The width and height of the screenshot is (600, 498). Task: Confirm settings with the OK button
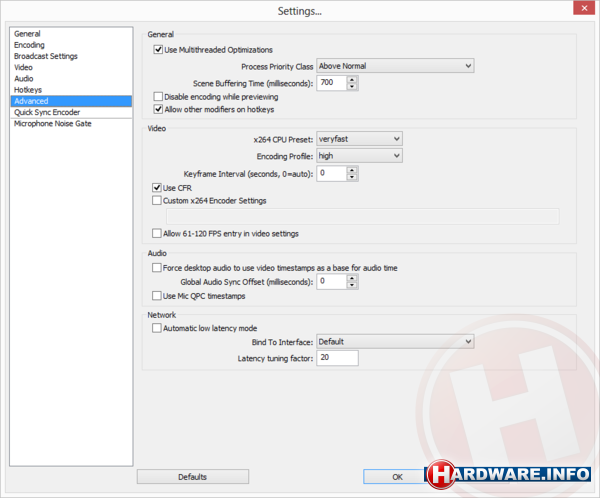tap(397, 477)
